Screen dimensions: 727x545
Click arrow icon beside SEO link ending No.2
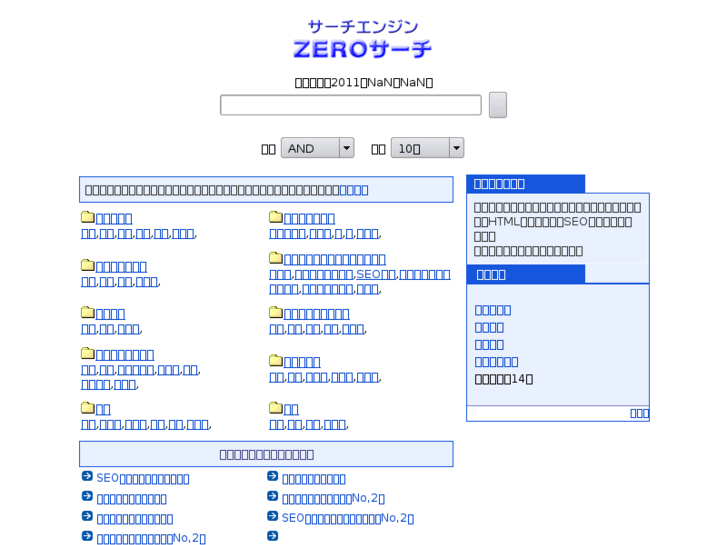pyautogui.click(x=273, y=516)
